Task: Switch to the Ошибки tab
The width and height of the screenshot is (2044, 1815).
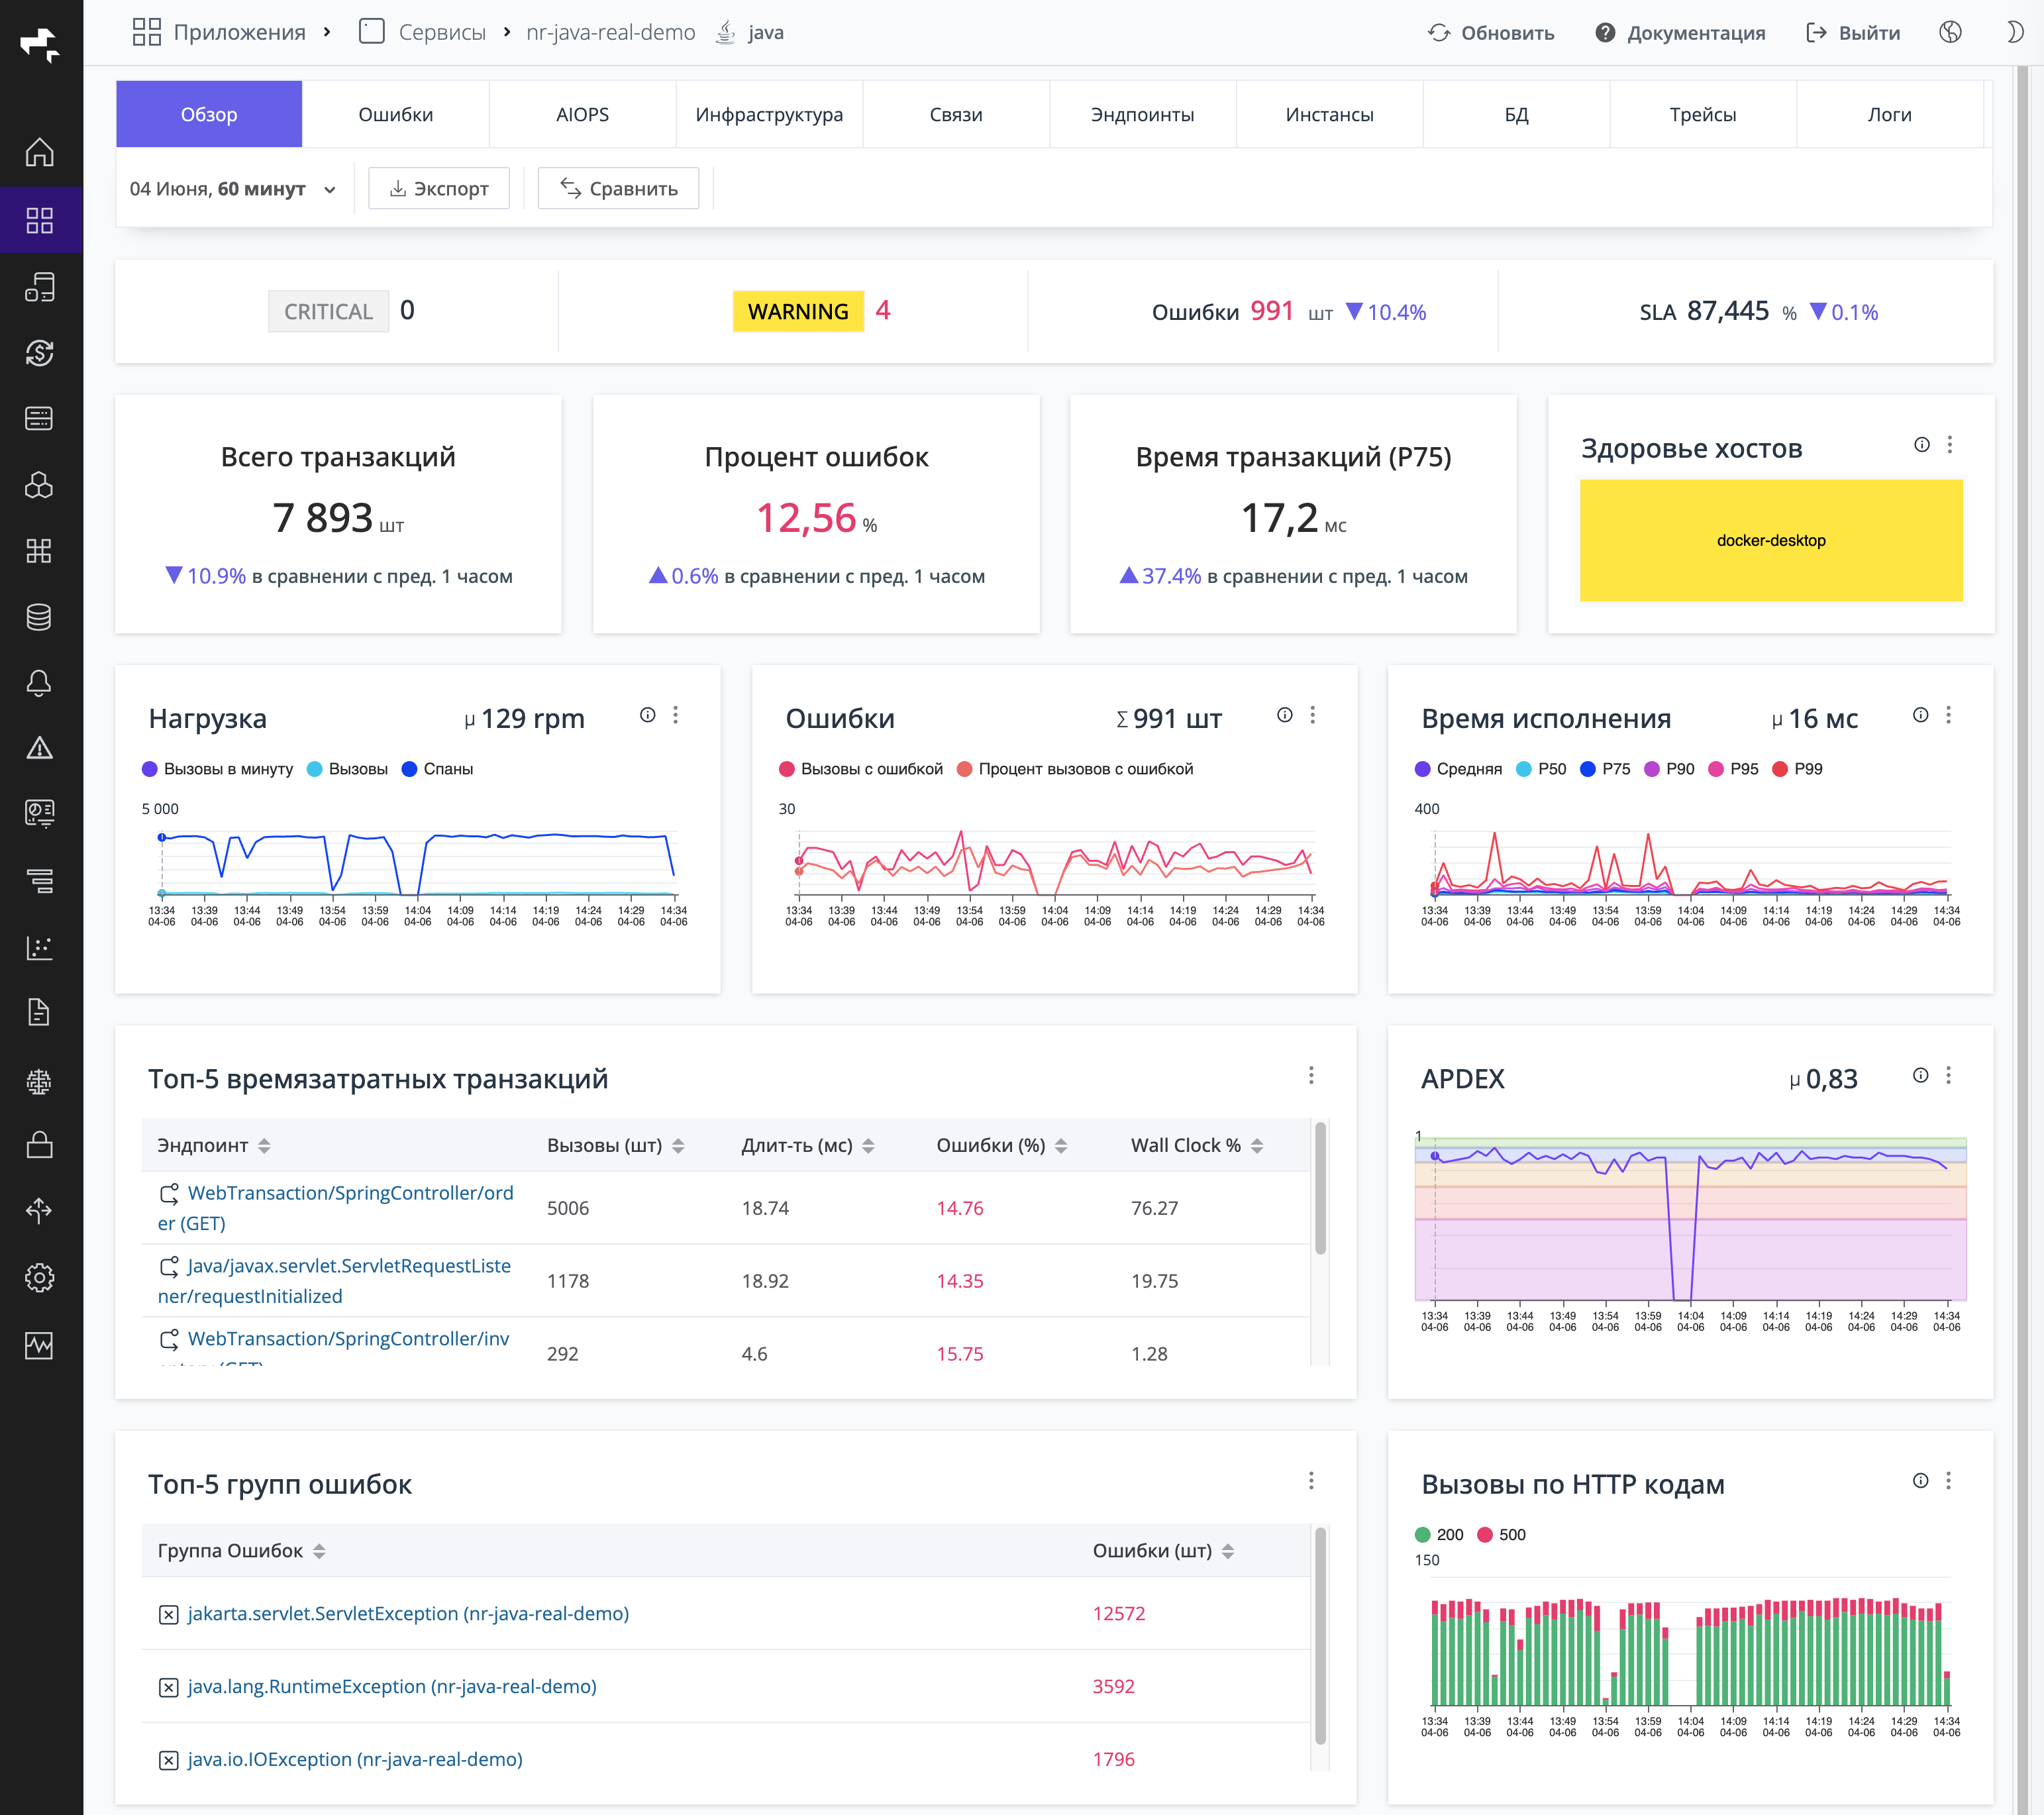Action: (396, 114)
